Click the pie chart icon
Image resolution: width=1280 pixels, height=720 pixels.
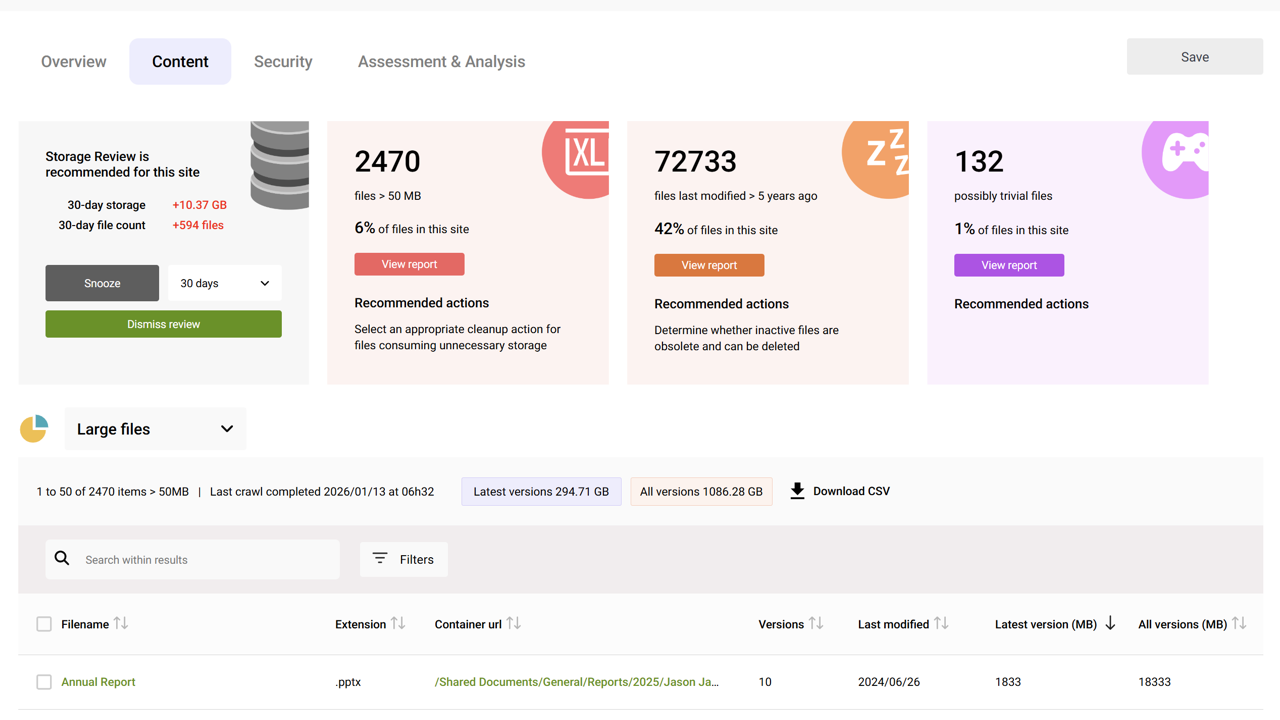[34, 429]
